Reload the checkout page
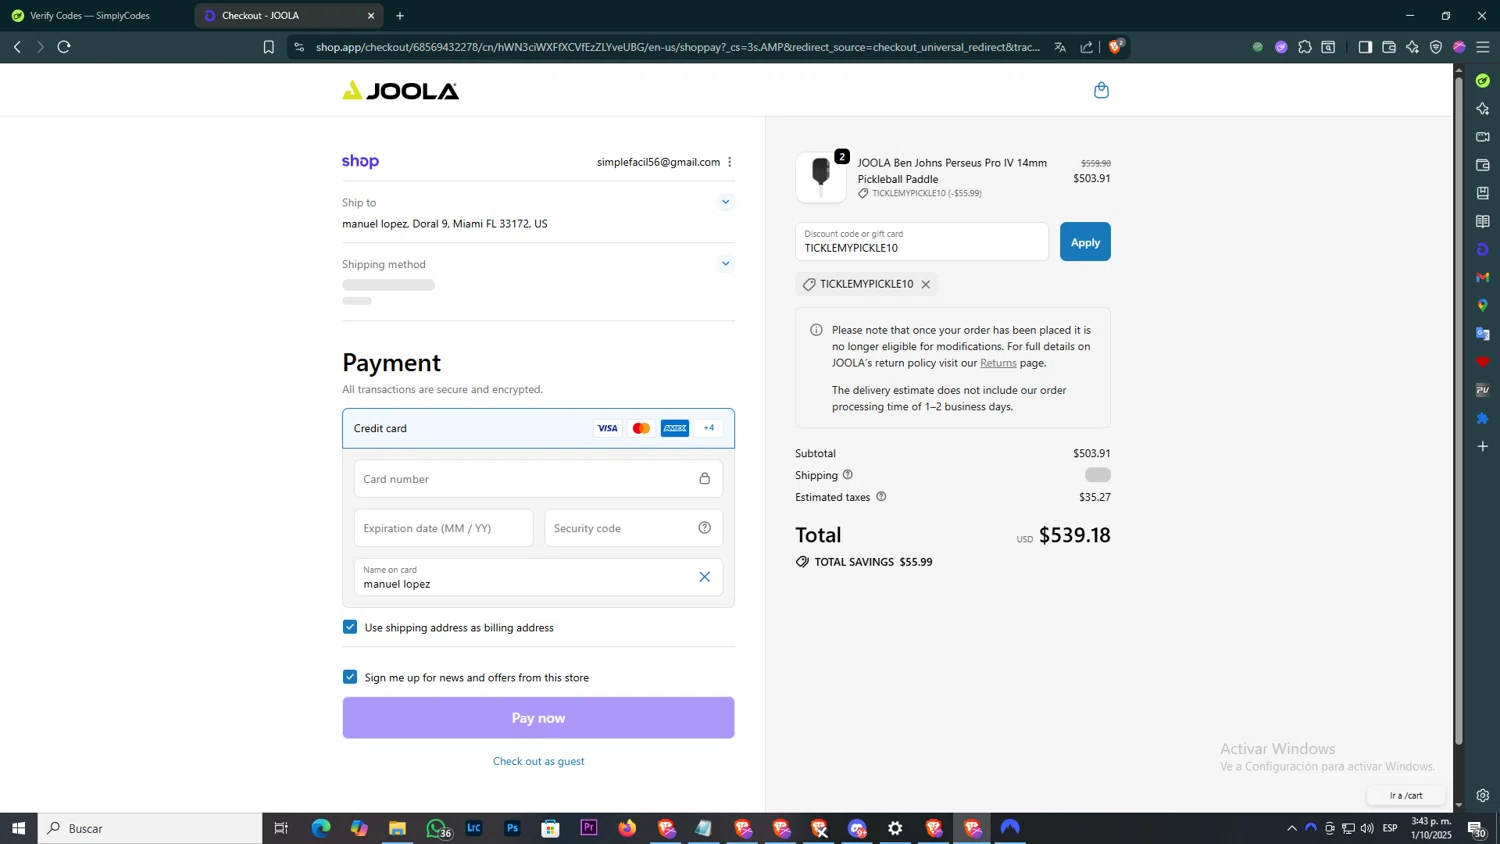Viewport: 1500px width, 844px height. coord(64,47)
